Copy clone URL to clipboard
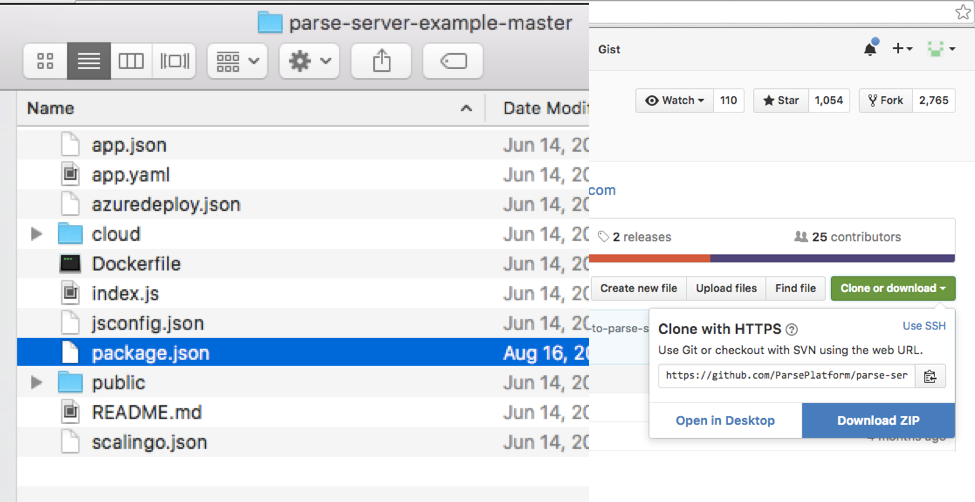The width and height of the screenshot is (975, 502). pyautogui.click(x=930, y=376)
